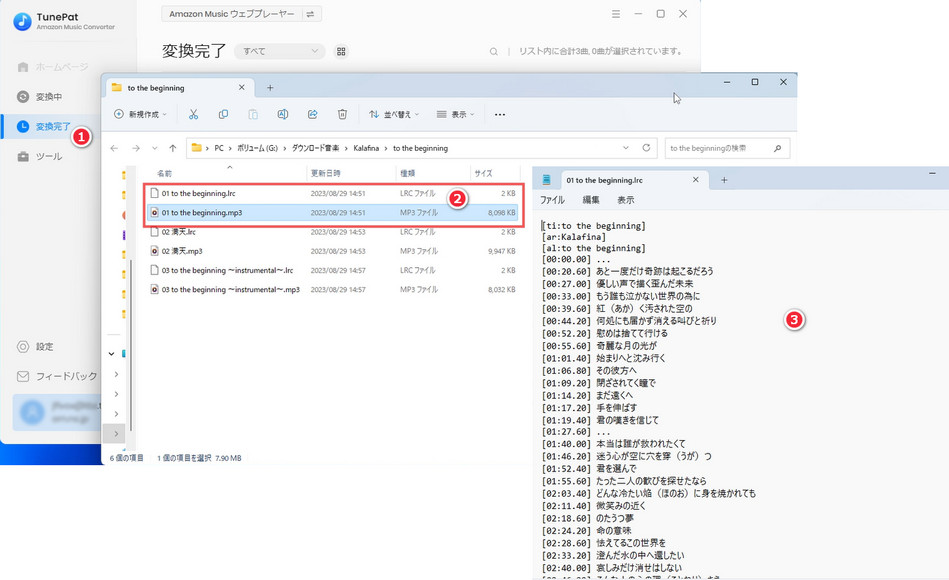Image resolution: width=949 pixels, height=580 pixels.
Task: Select file 02 満天.lrc
Action: click(333, 232)
